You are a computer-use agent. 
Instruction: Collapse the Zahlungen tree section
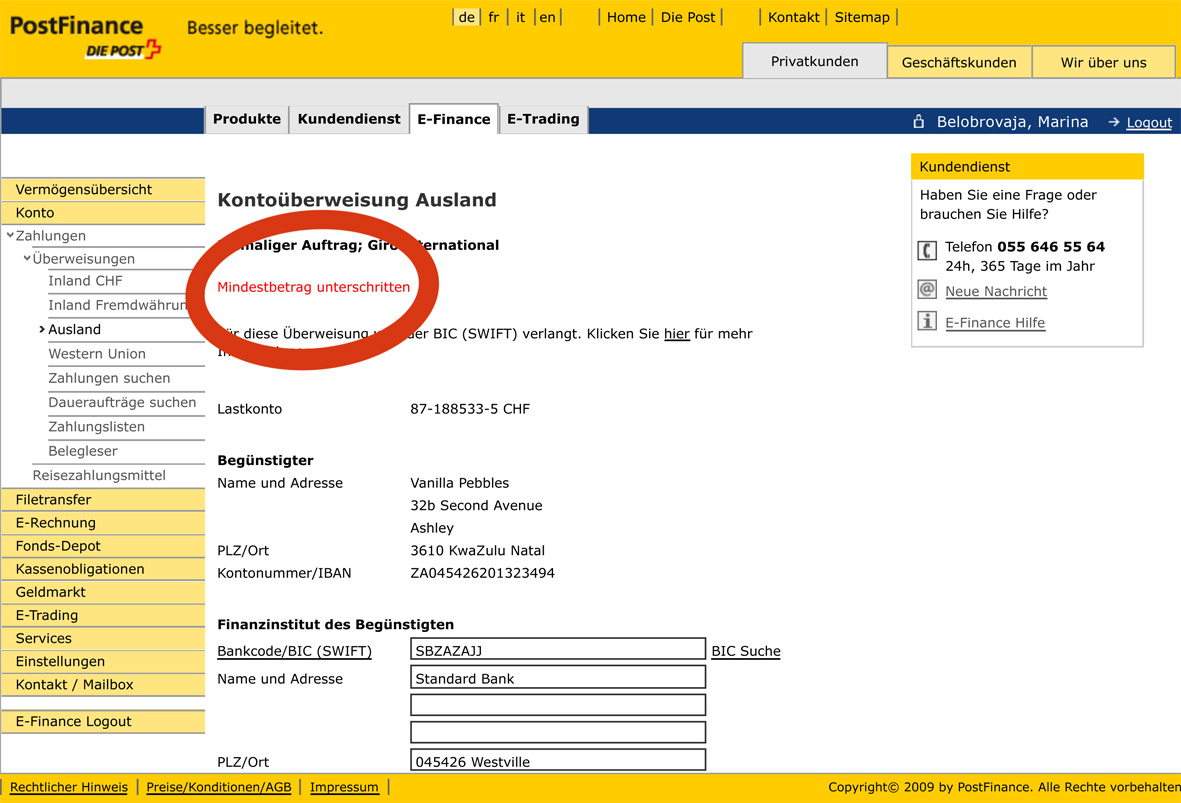tap(10, 235)
